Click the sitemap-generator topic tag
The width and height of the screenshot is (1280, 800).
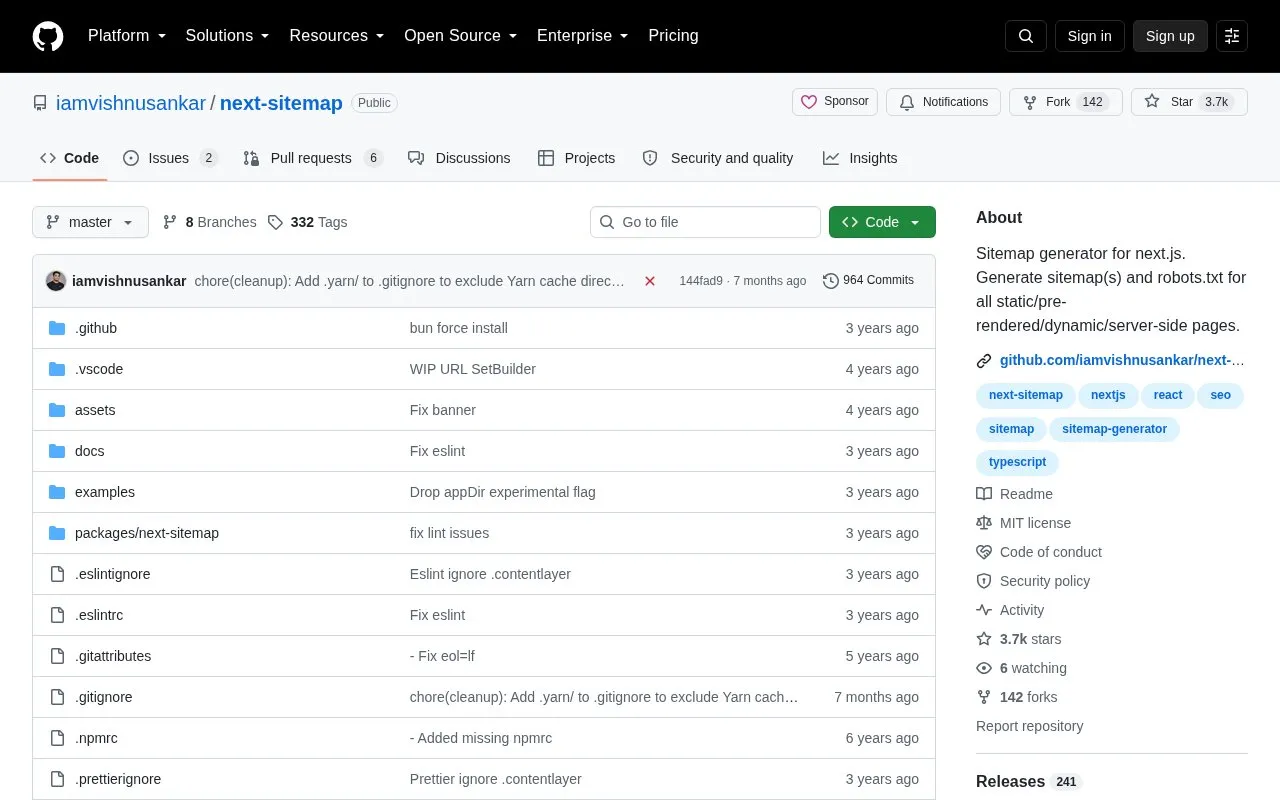[x=1114, y=429]
